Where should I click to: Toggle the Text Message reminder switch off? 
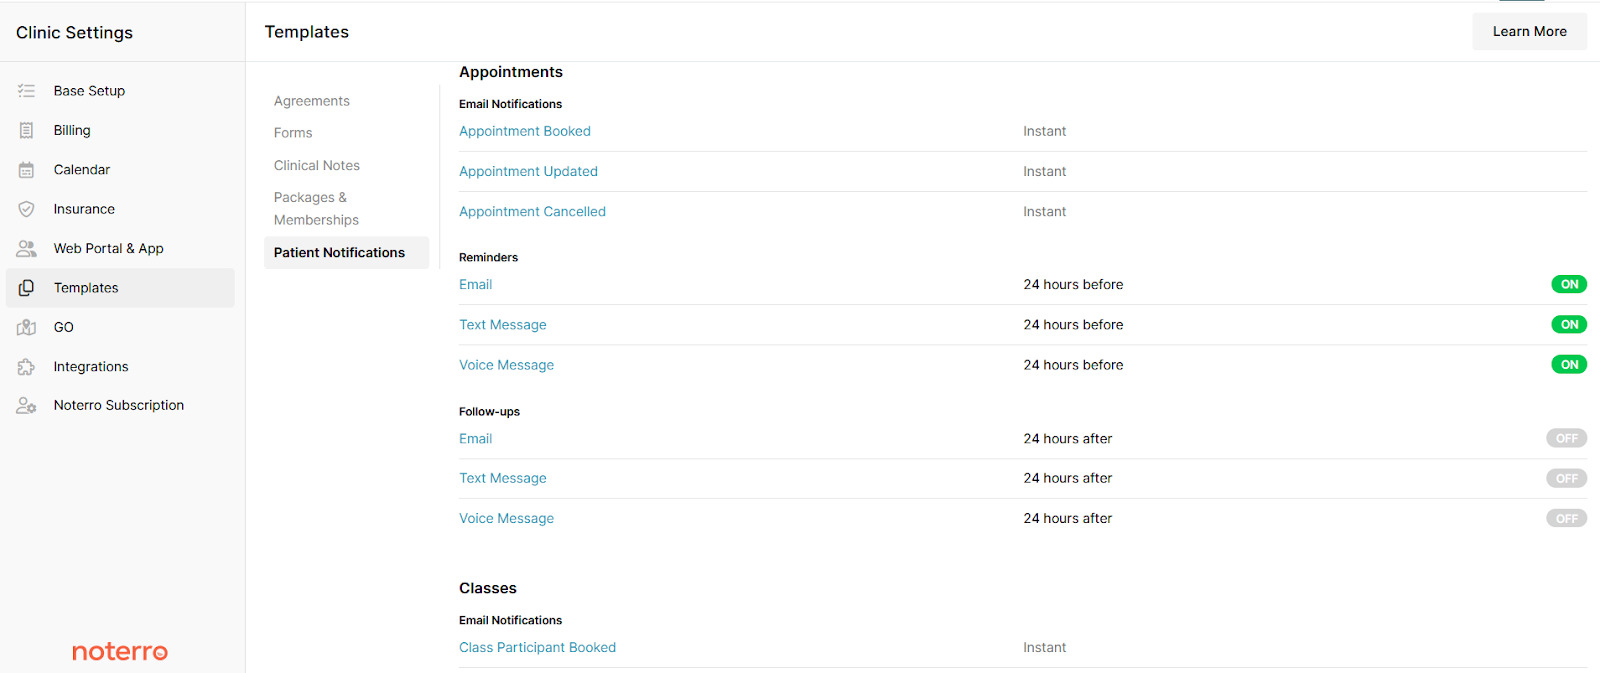[1568, 324]
